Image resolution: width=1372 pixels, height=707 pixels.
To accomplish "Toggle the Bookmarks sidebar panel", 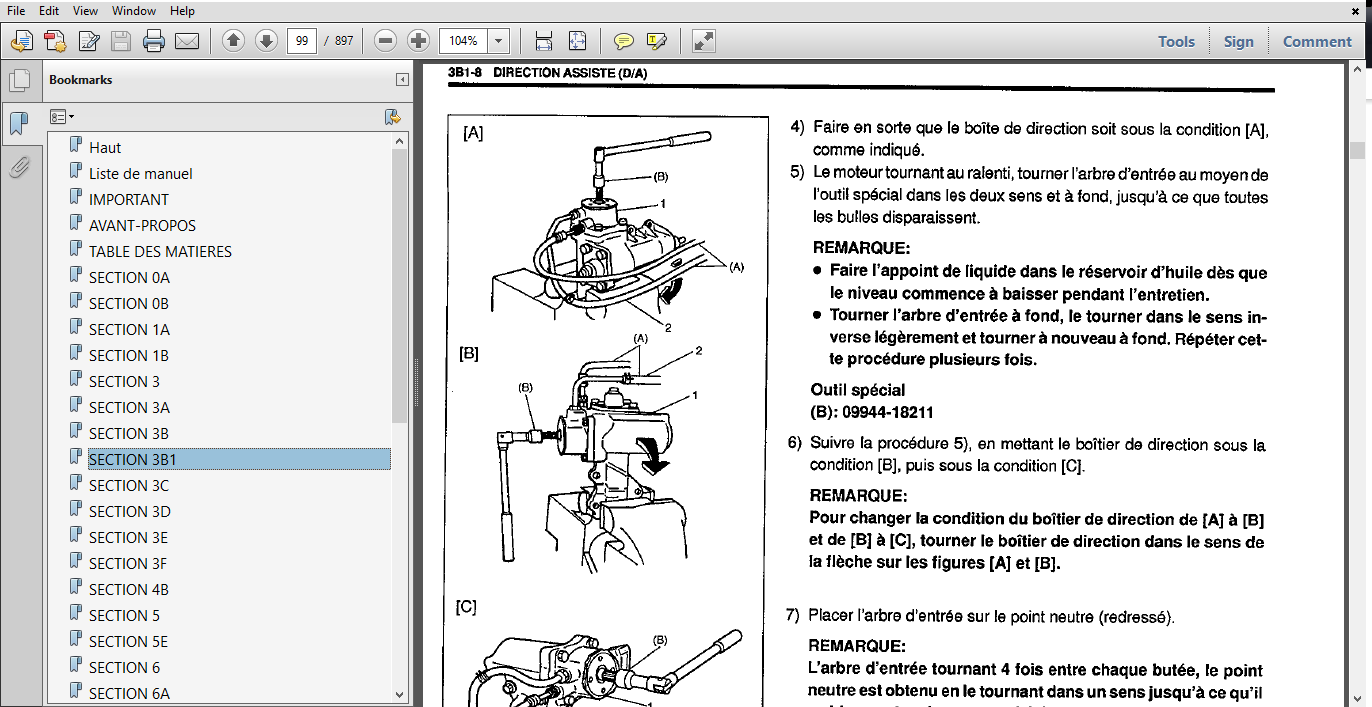I will click(x=21, y=122).
